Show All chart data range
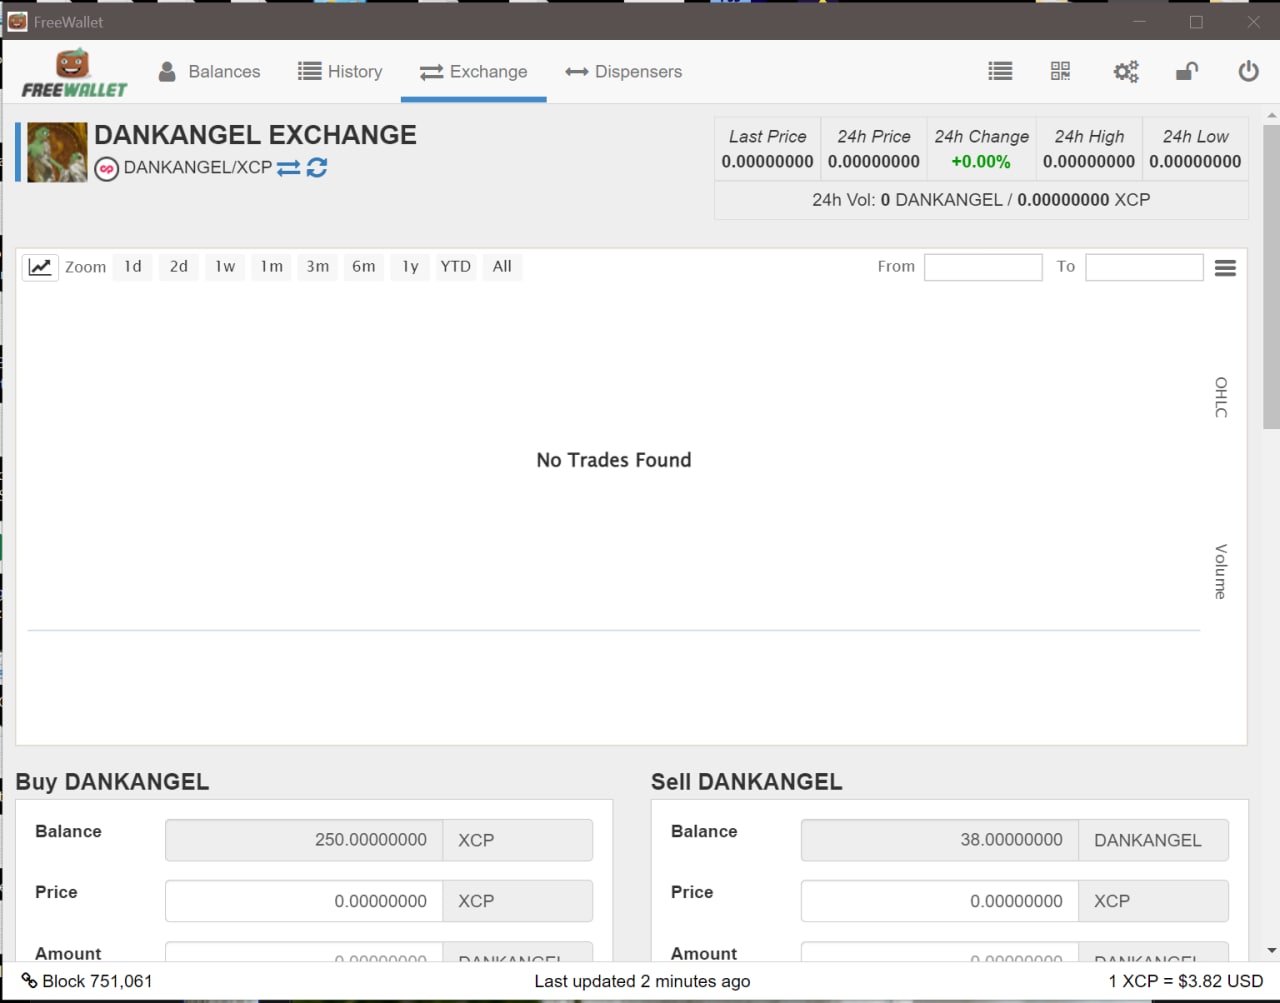This screenshot has height=1003, width=1280. point(502,267)
